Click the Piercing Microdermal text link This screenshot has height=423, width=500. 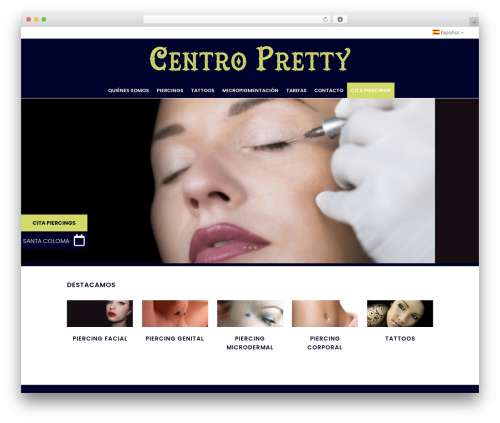pos(250,343)
